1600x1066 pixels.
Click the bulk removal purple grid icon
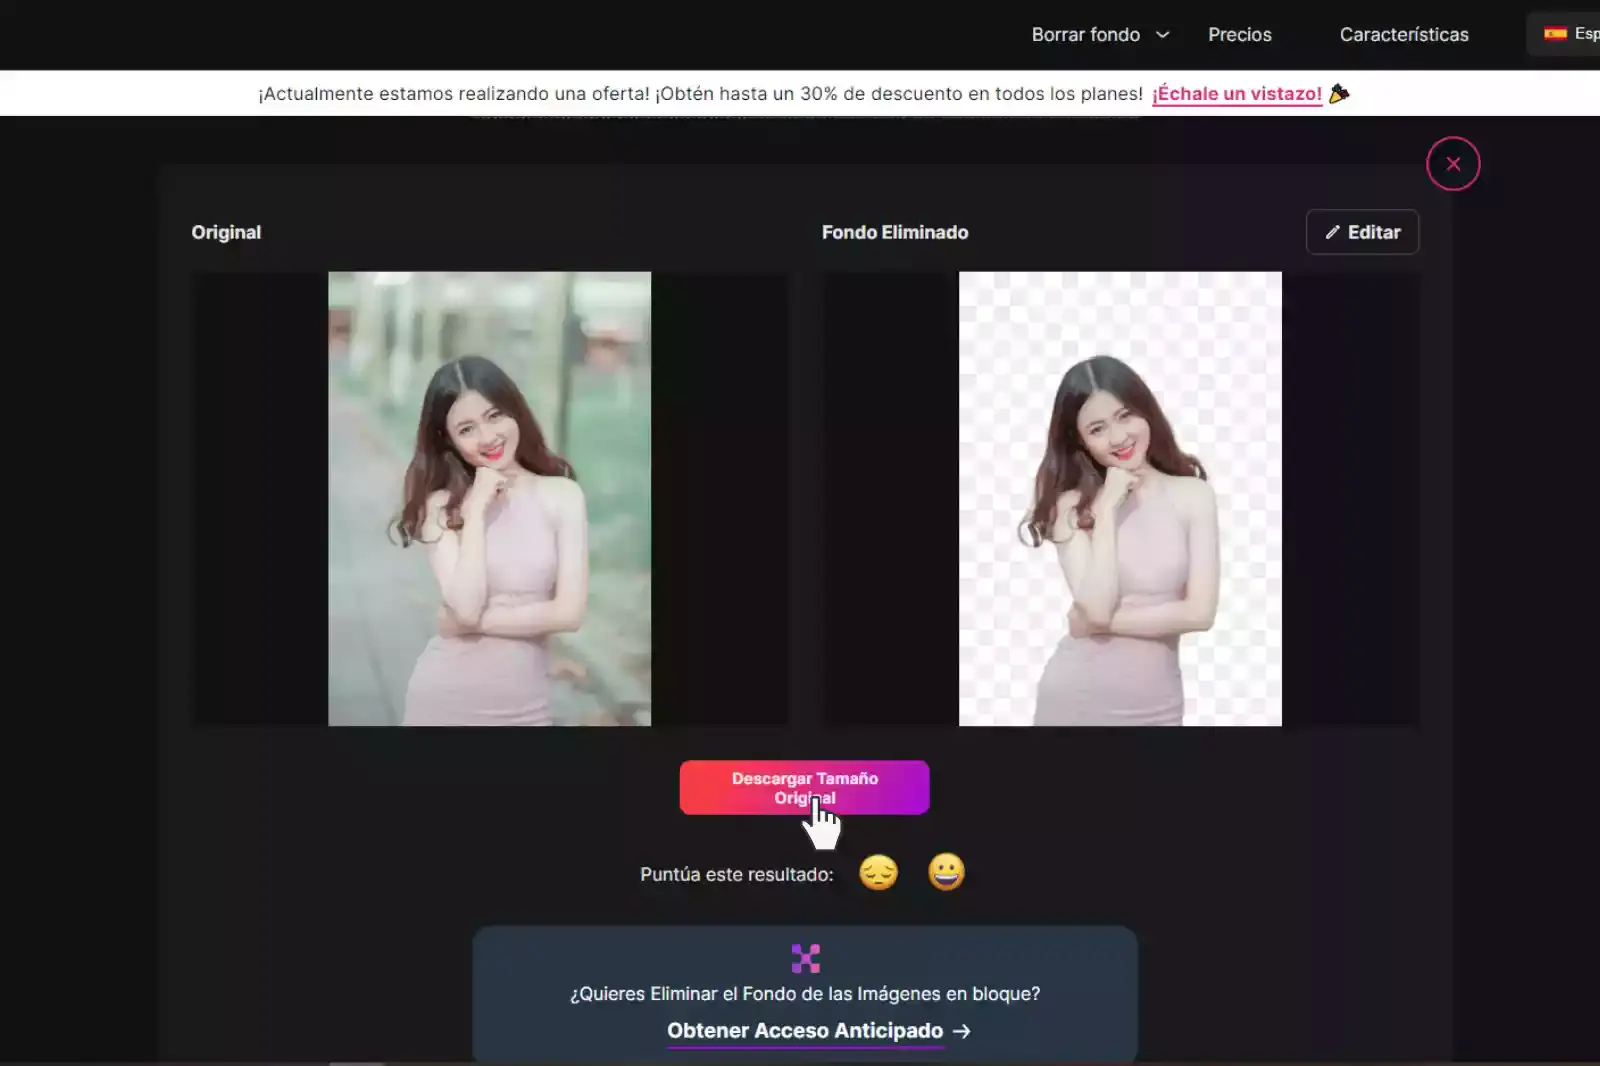805,959
